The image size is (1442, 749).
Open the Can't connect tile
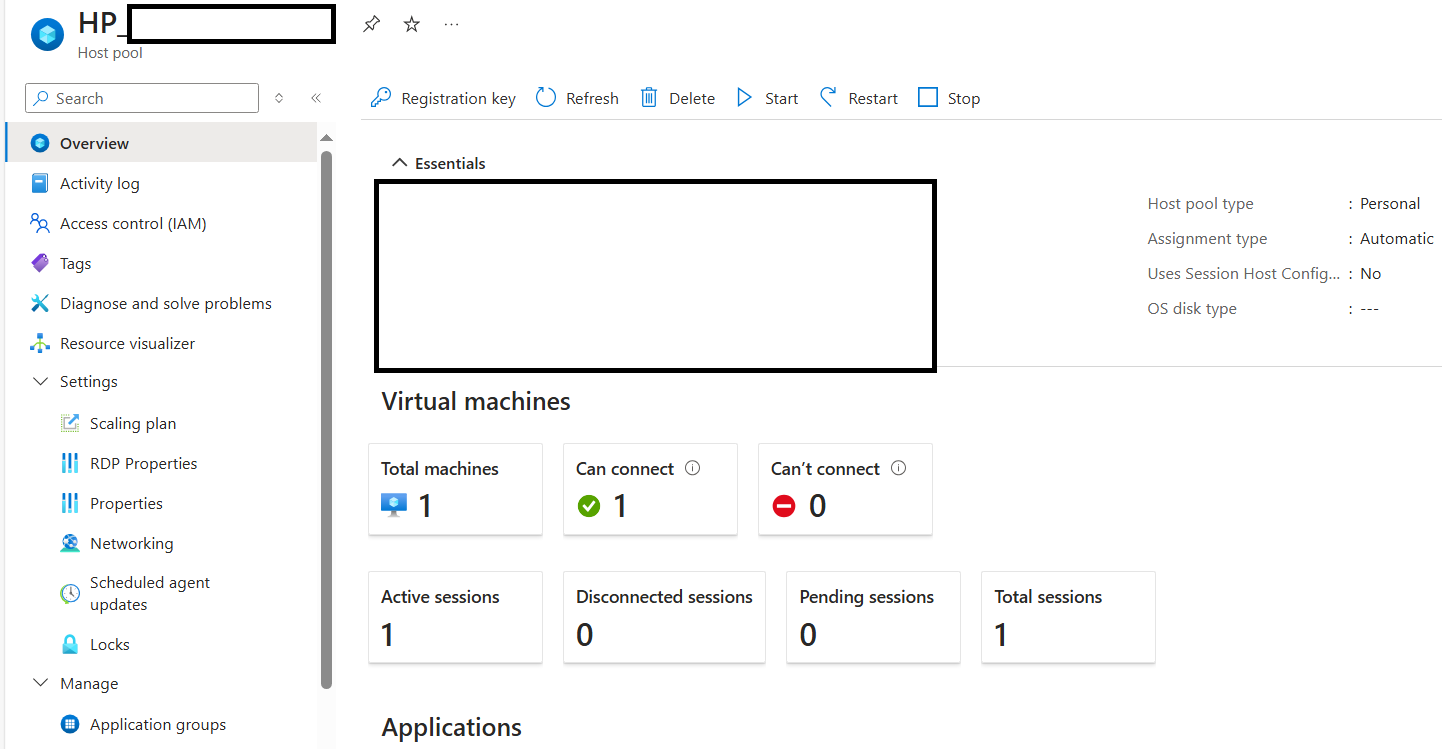click(845, 489)
